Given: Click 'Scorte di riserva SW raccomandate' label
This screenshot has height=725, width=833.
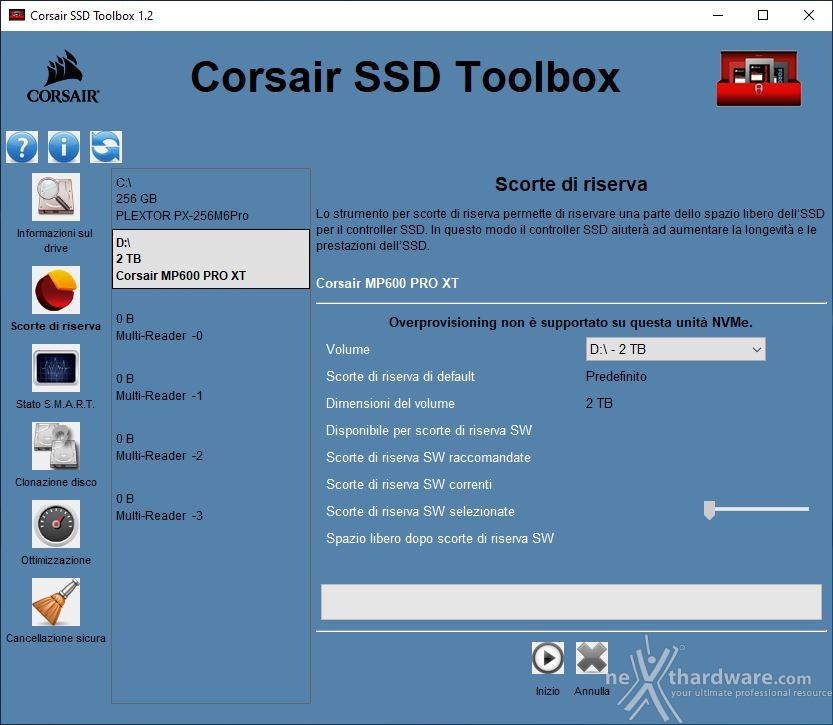Looking at the screenshot, I should [428, 458].
